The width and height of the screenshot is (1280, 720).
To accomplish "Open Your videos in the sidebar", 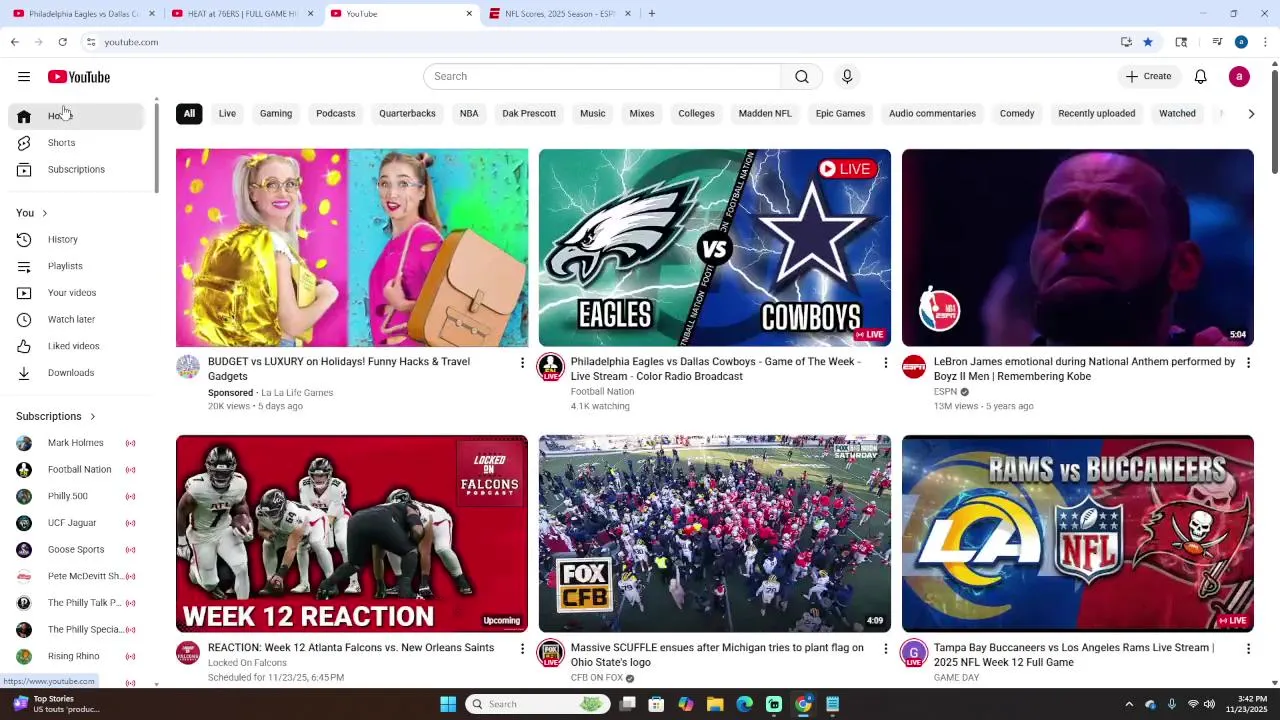I will 76,293.
